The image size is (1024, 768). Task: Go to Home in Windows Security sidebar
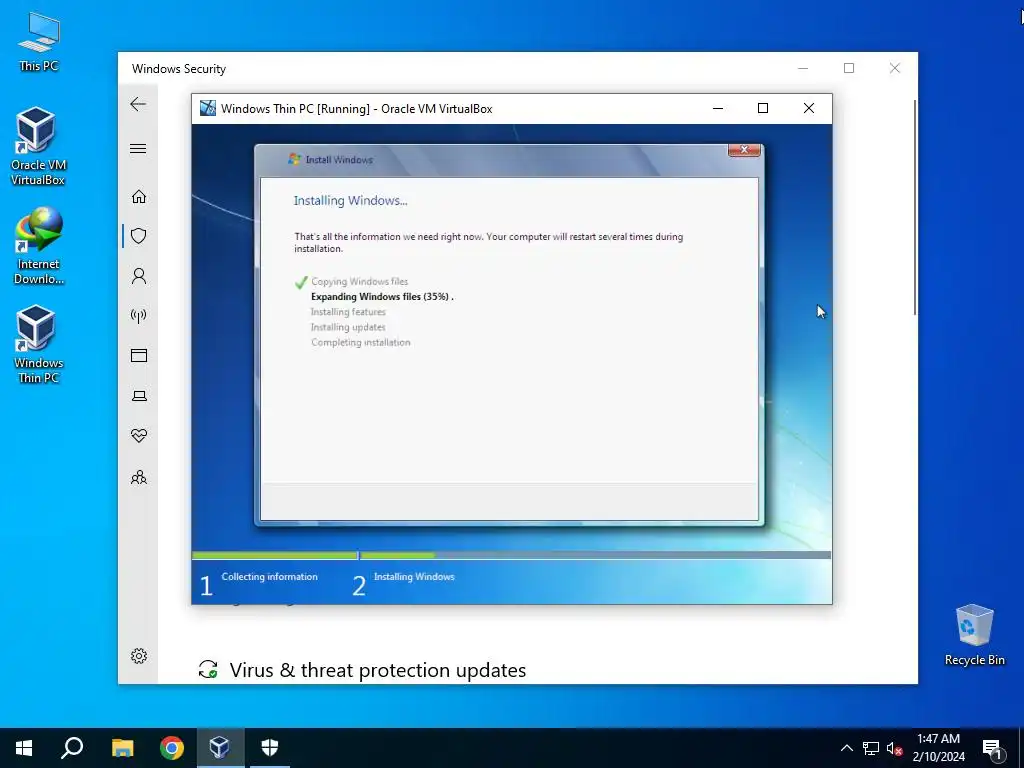point(138,197)
